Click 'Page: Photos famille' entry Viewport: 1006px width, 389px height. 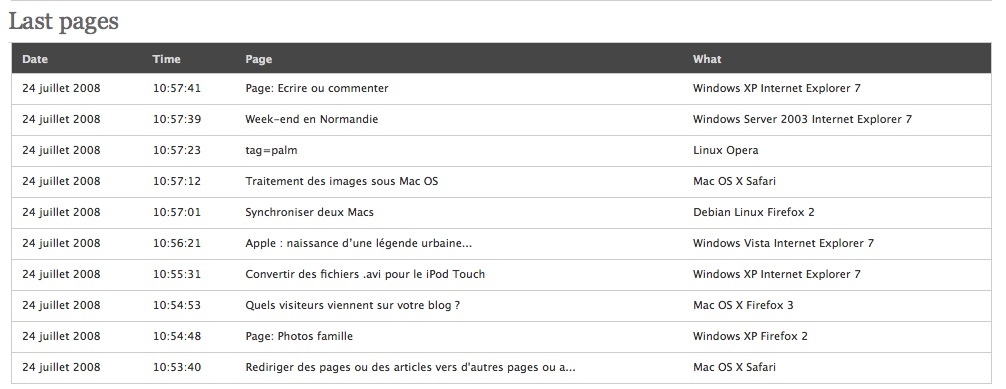(x=299, y=336)
